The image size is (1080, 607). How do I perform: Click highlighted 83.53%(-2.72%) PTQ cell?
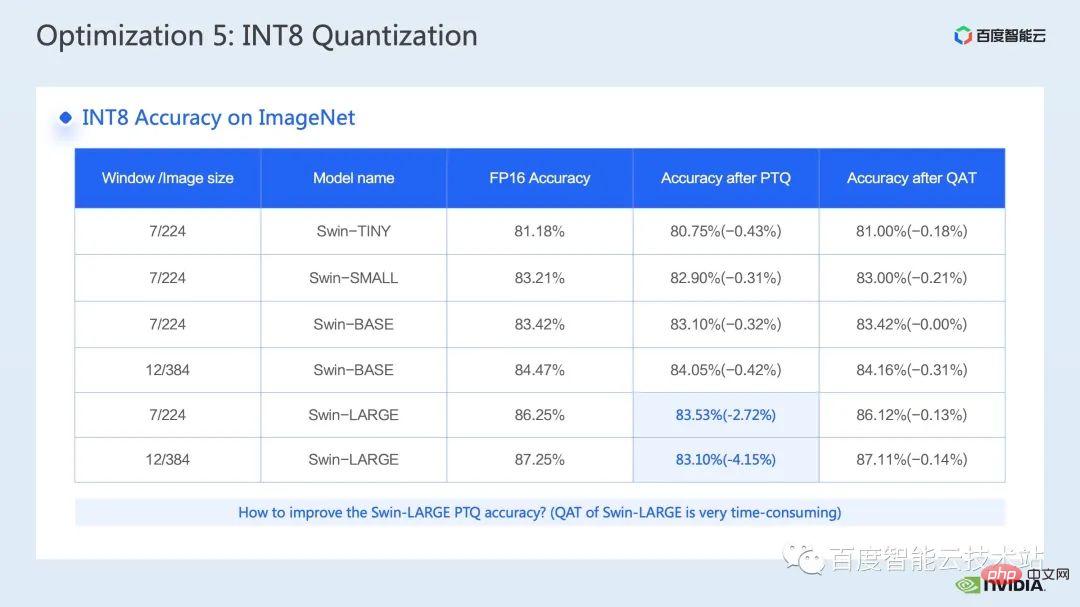click(725, 415)
